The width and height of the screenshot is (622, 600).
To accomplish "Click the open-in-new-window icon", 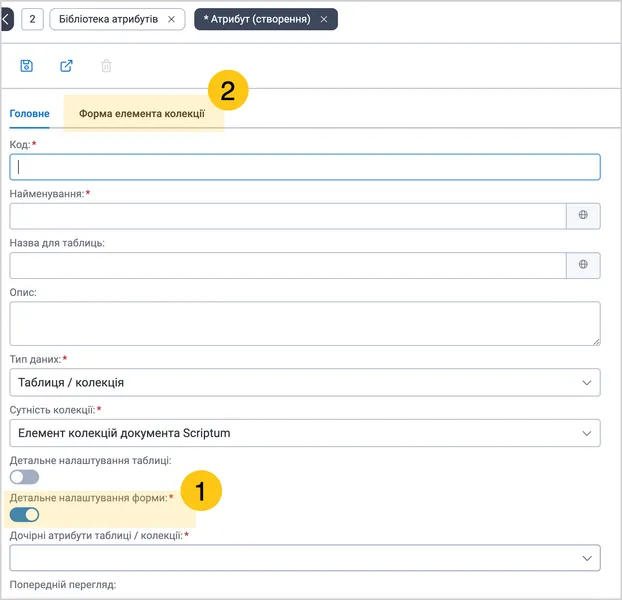I will pos(66,66).
